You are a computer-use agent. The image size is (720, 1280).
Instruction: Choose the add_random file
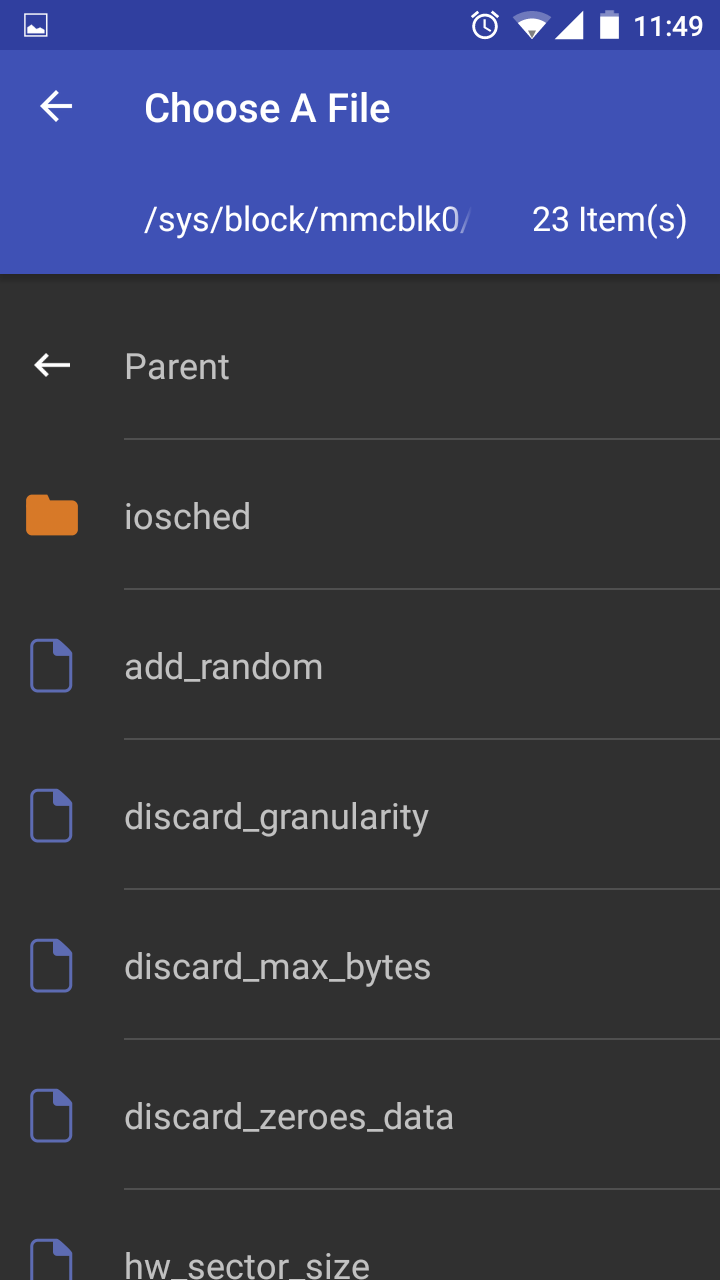[x=360, y=666]
